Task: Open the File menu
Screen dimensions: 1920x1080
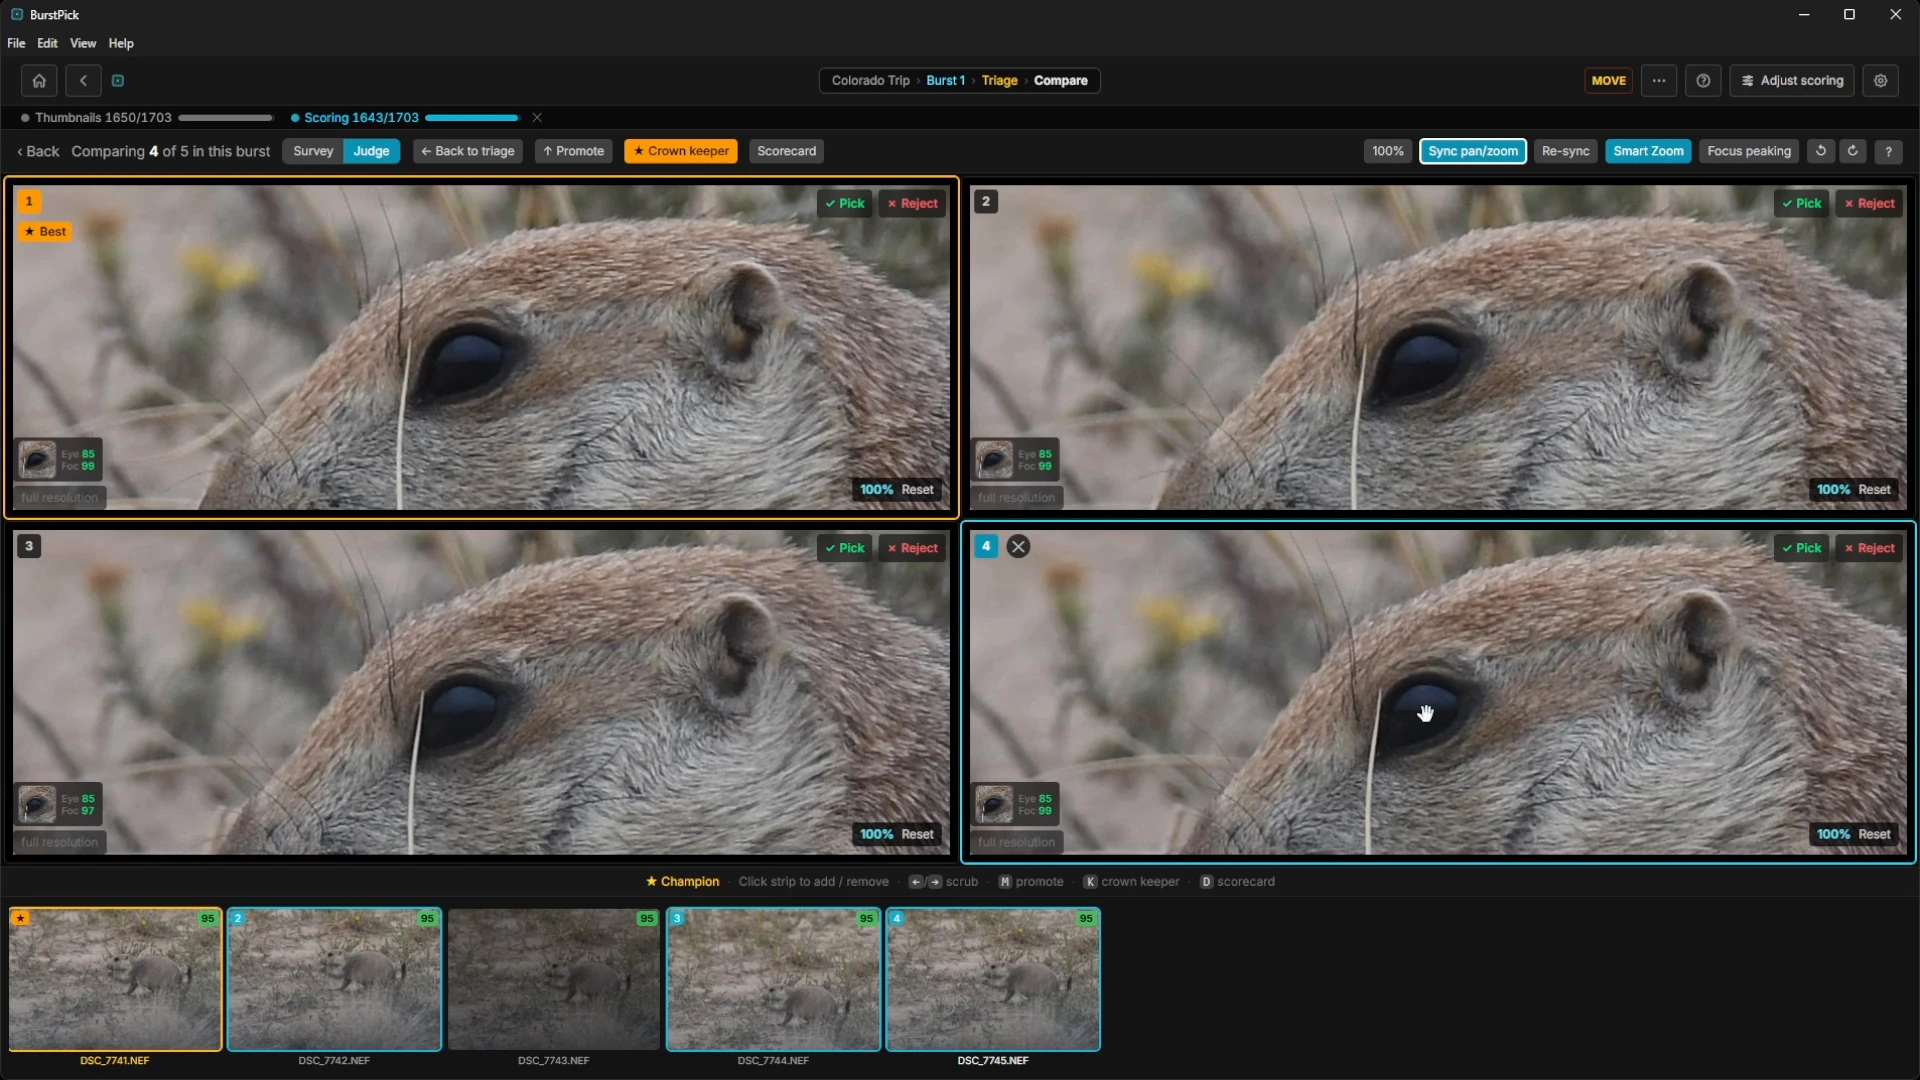Action: [16, 44]
